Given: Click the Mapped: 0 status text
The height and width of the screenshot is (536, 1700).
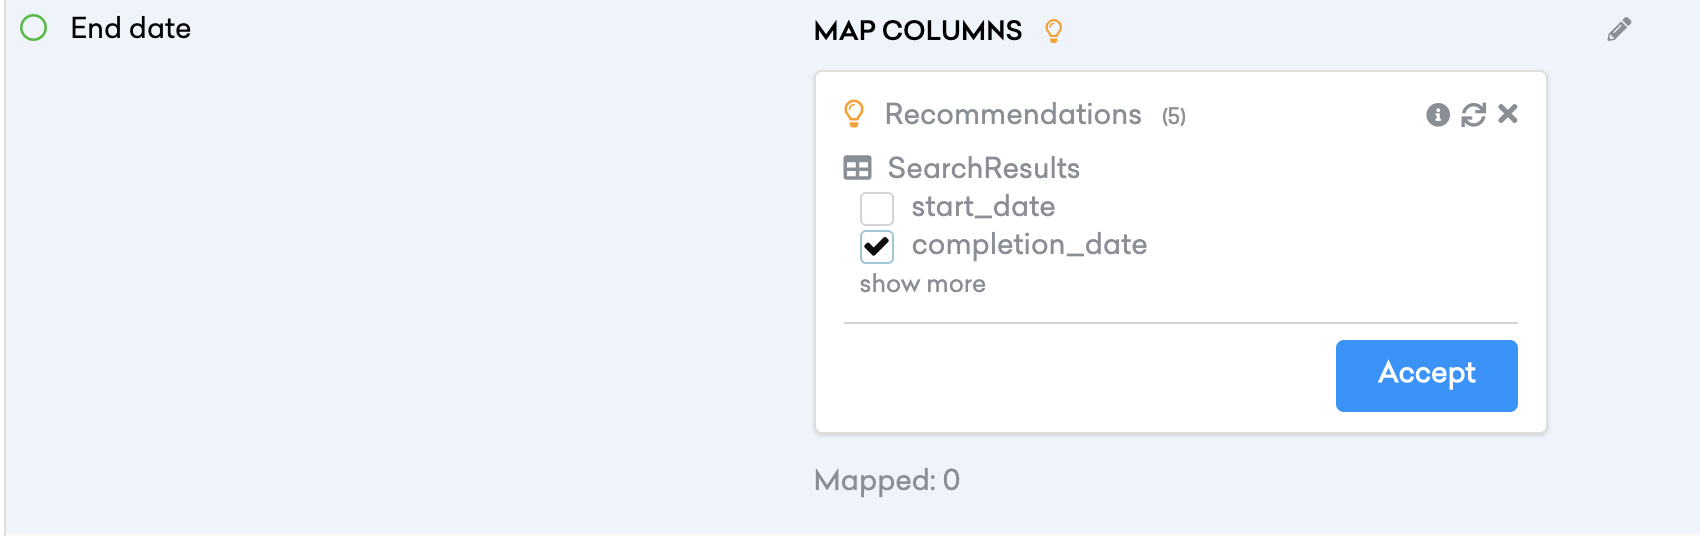Looking at the screenshot, I should pyautogui.click(x=887, y=481).
